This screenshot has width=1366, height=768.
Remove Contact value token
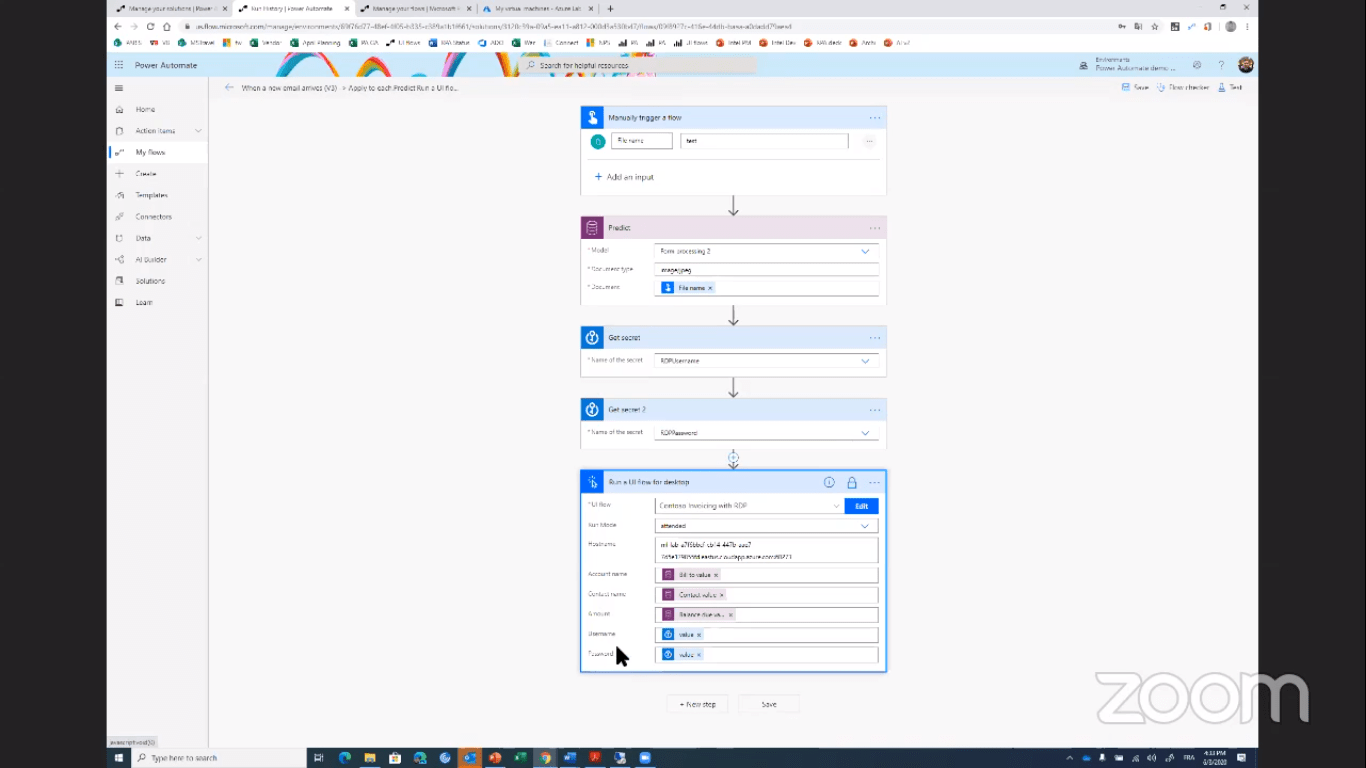[721, 595]
